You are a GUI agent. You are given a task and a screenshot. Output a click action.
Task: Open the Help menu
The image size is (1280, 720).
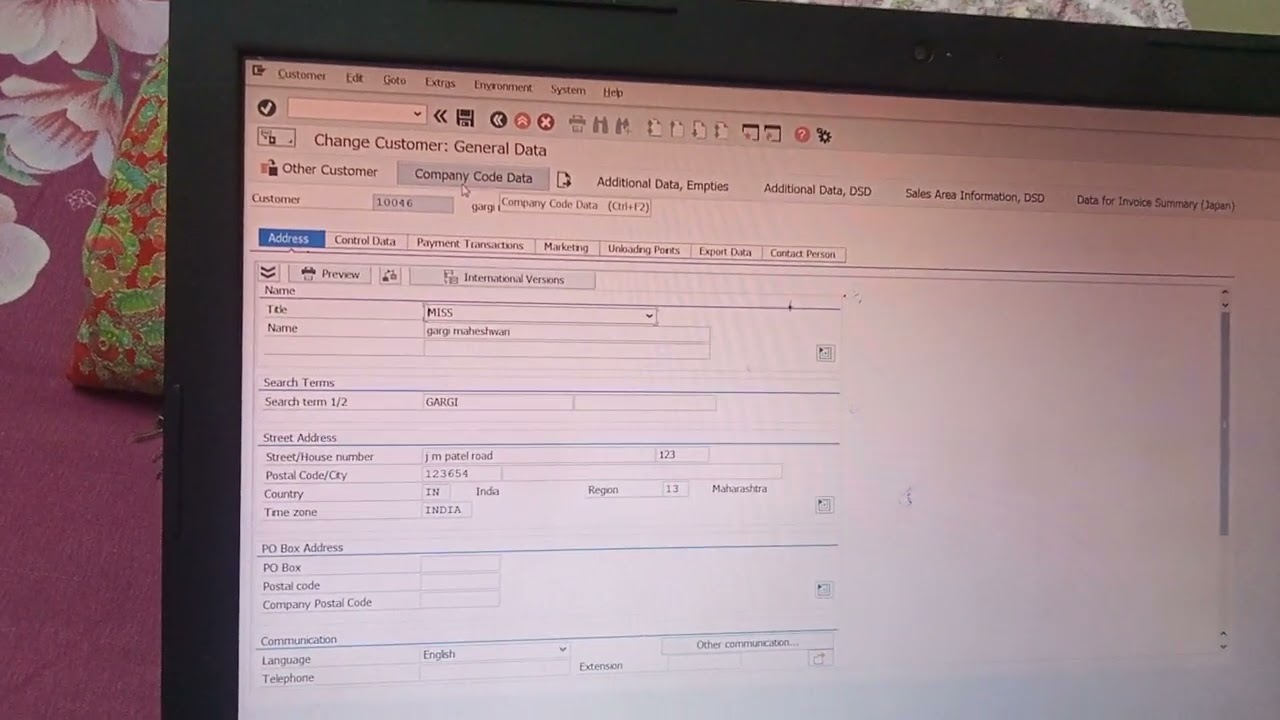pyautogui.click(x=613, y=92)
